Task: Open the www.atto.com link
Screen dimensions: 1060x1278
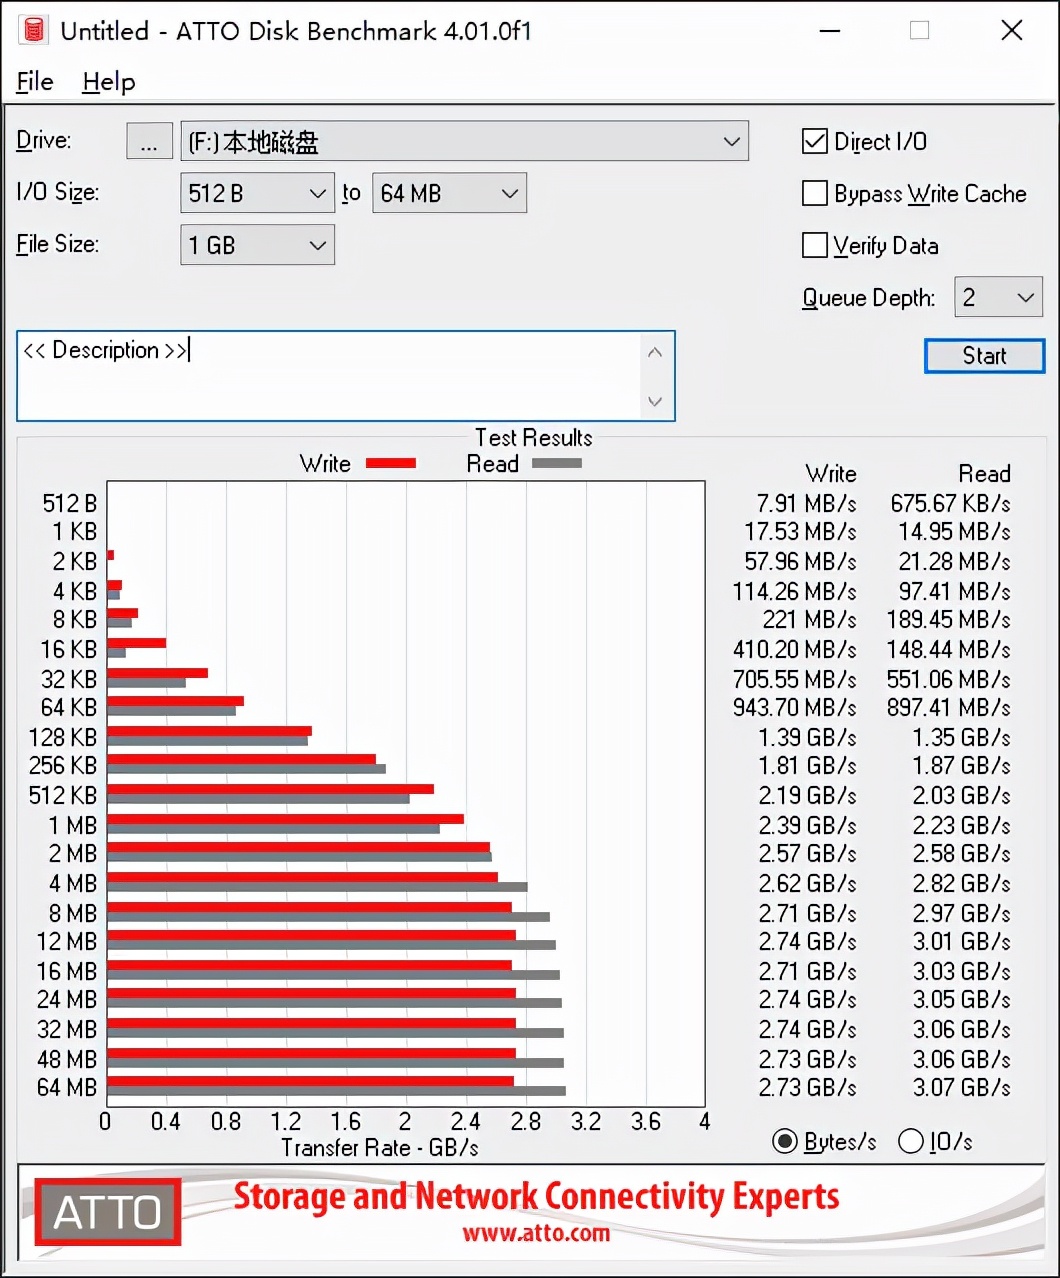Action: [x=536, y=1233]
